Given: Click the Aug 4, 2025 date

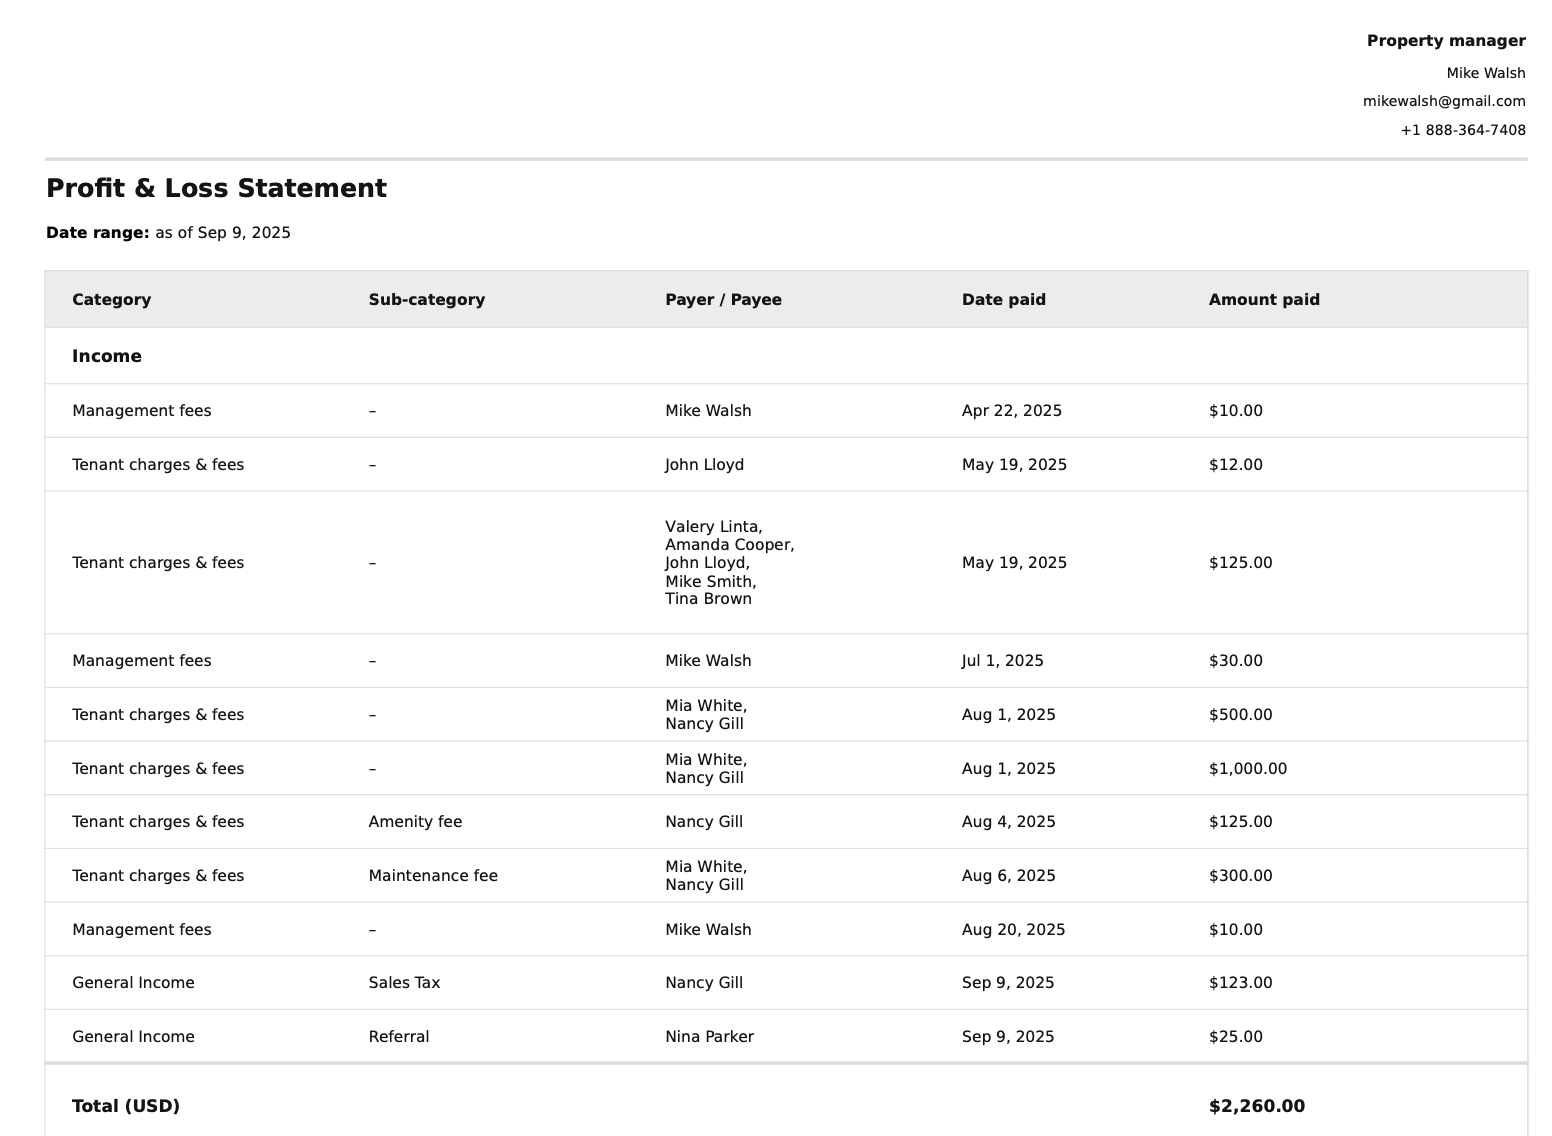Looking at the screenshot, I should (x=1009, y=822).
